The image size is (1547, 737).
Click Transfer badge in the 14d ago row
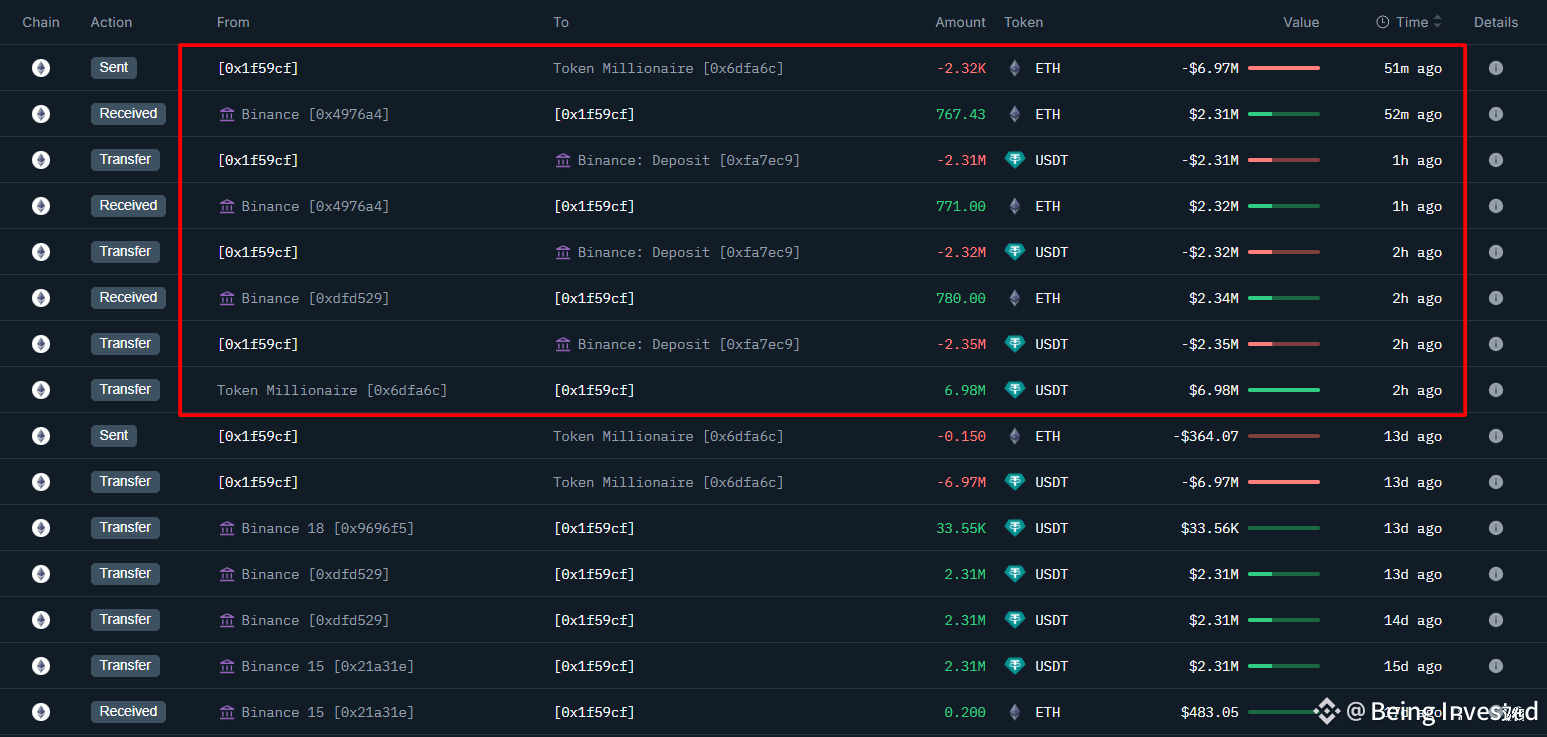125,620
